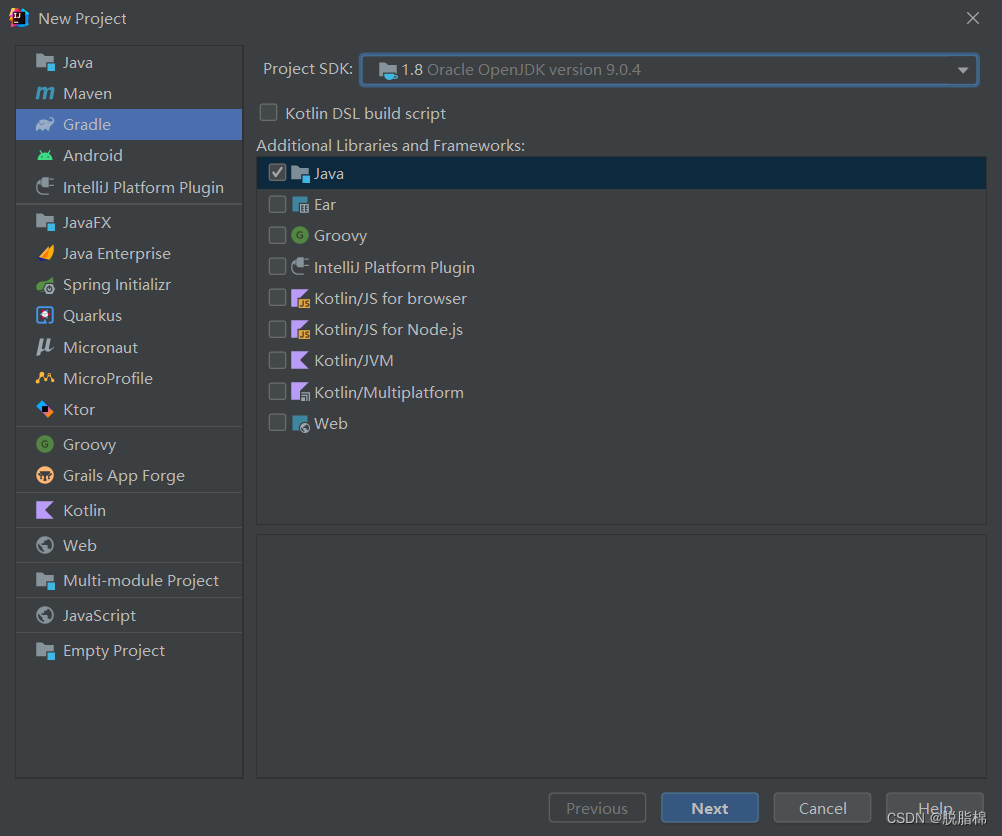Screen dimensions: 1002x836
Task: Open the Project SDK dropdown
Action: tap(961, 70)
